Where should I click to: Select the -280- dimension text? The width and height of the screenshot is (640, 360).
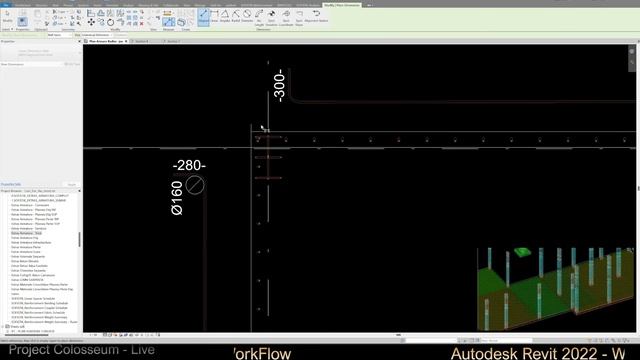tap(189, 165)
